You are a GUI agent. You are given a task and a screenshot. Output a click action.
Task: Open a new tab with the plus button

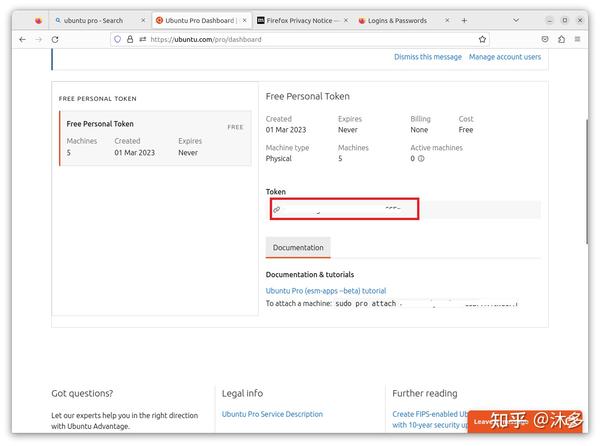(464, 20)
